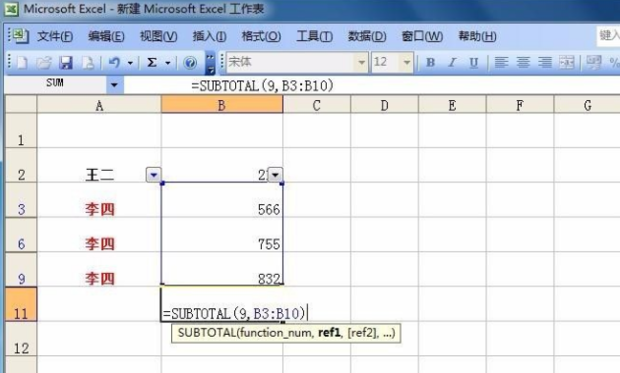Image resolution: width=620 pixels, height=373 pixels.
Task: Open the font size dropdown list
Action: tap(406, 62)
